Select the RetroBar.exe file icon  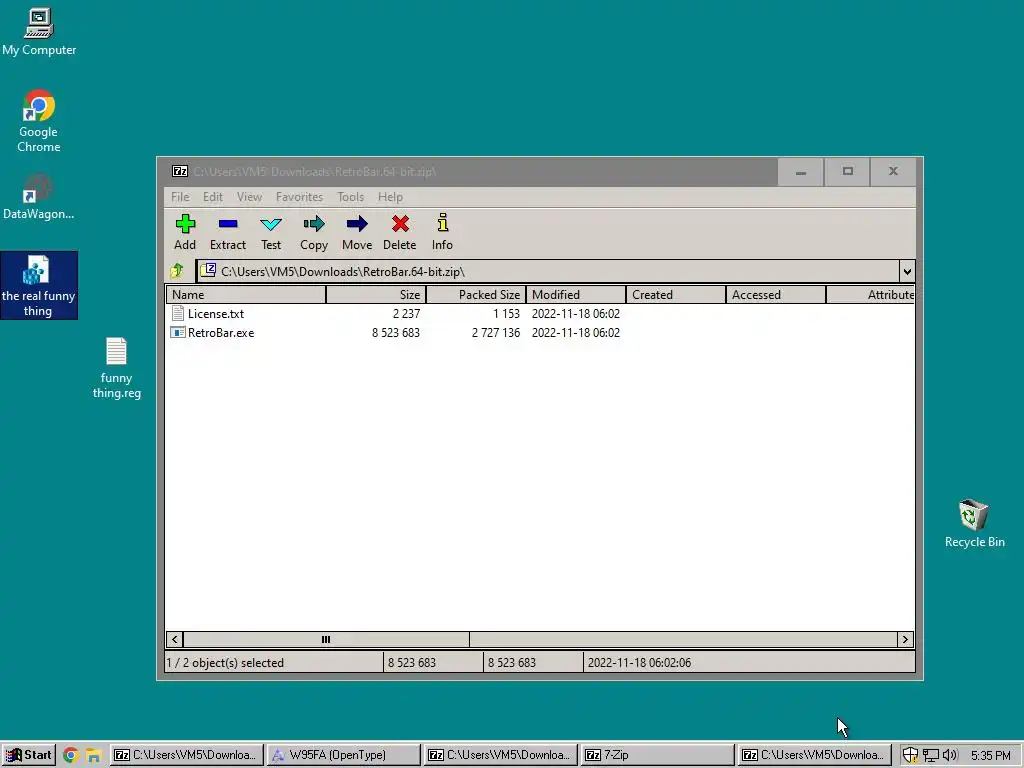click(178, 332)
